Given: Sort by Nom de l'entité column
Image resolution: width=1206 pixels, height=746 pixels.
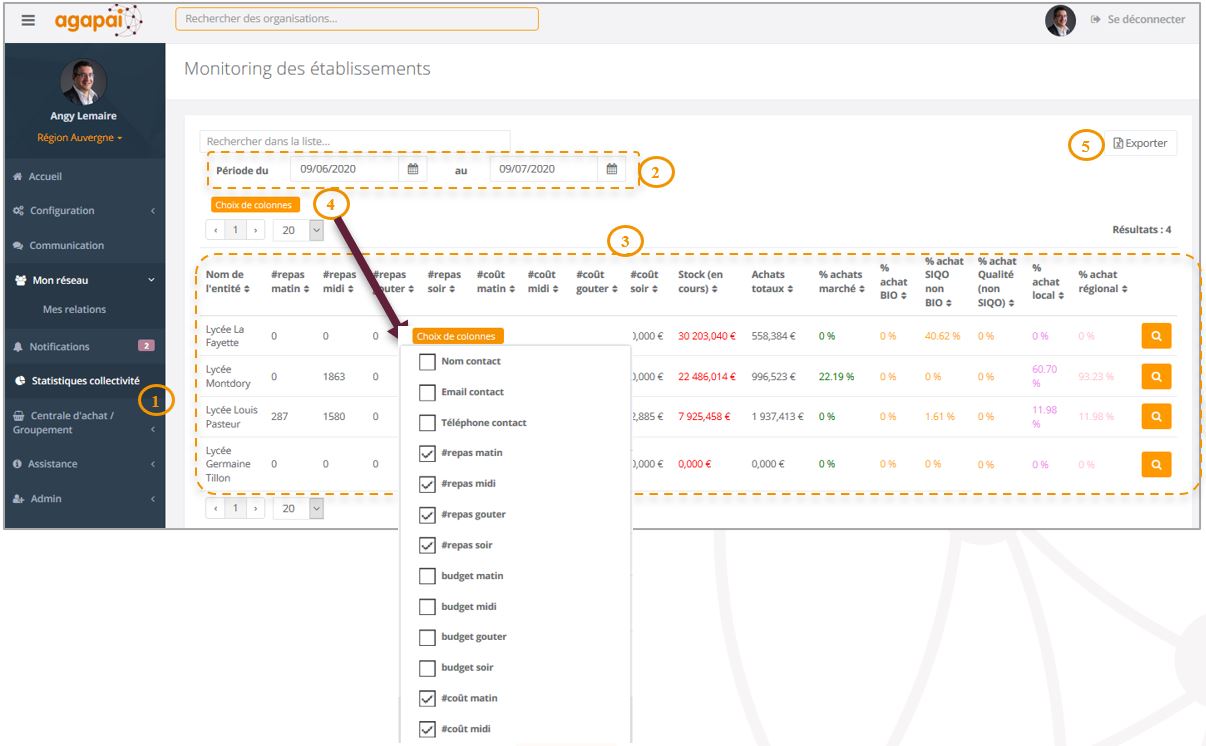Looking at the screenshot, I should [229, 282].
